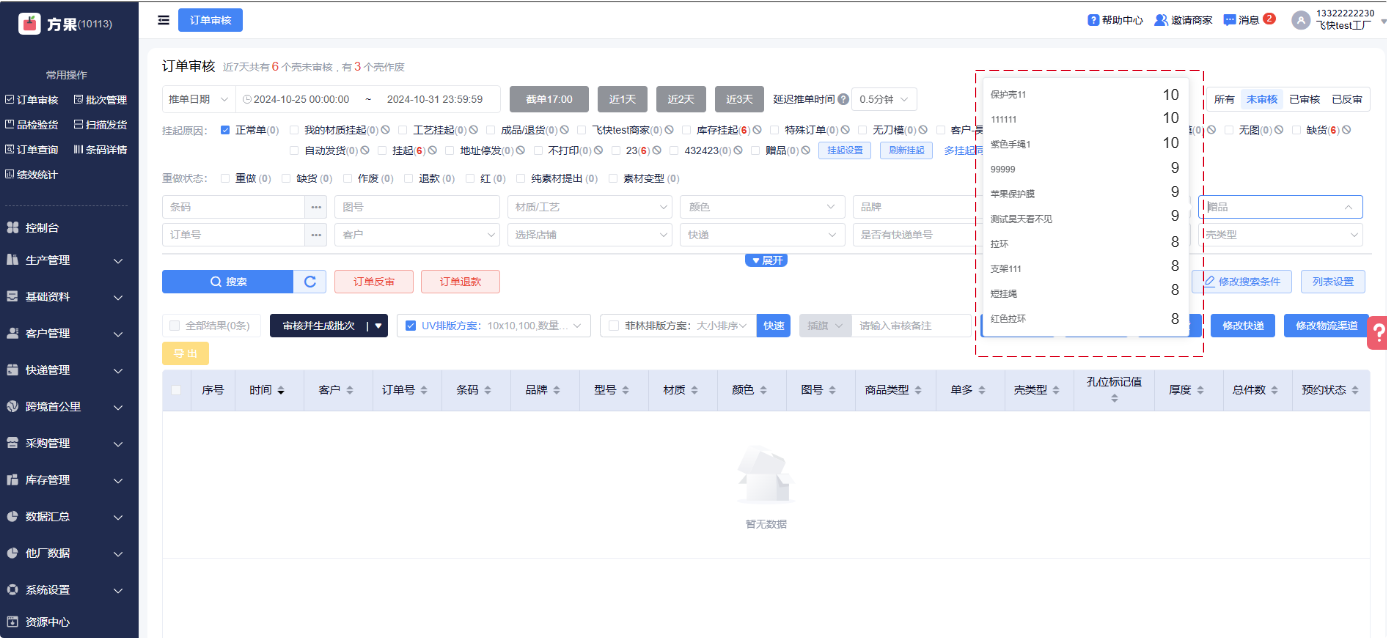Open 品检验货 shortcut in sidebar
This screenshot has height=638, width=1387.
32,125
